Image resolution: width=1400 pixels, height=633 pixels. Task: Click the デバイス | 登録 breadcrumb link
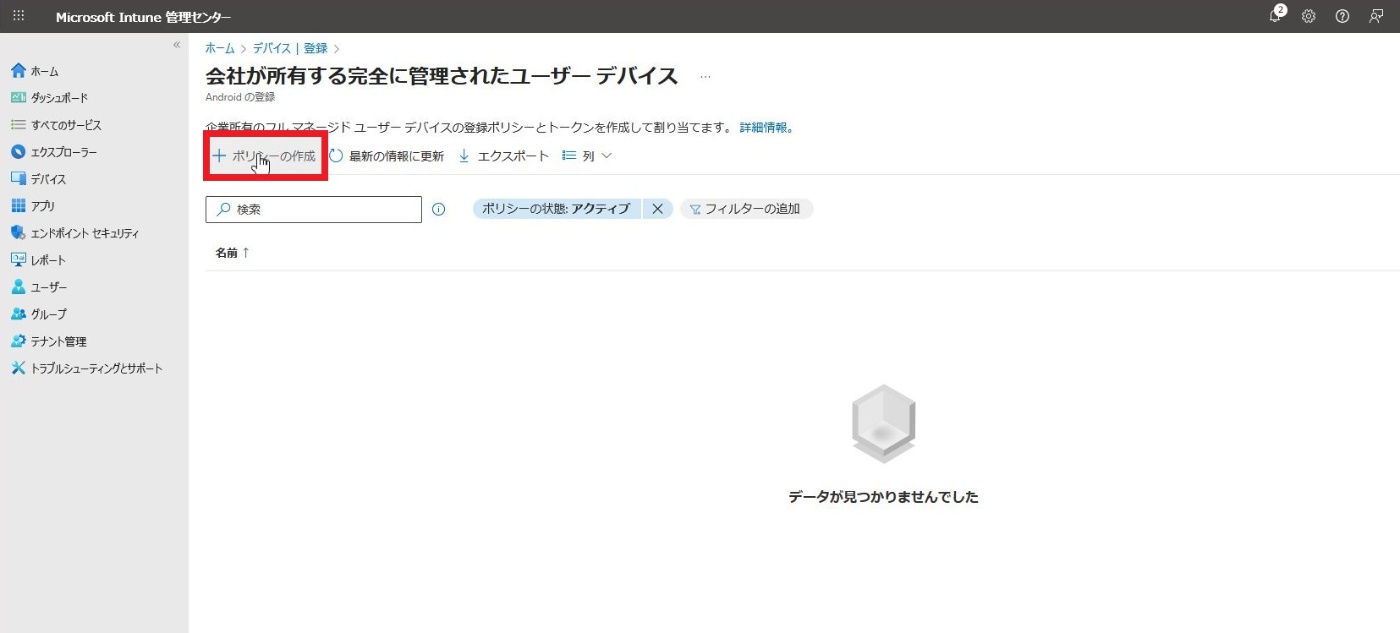click(290, 48)
